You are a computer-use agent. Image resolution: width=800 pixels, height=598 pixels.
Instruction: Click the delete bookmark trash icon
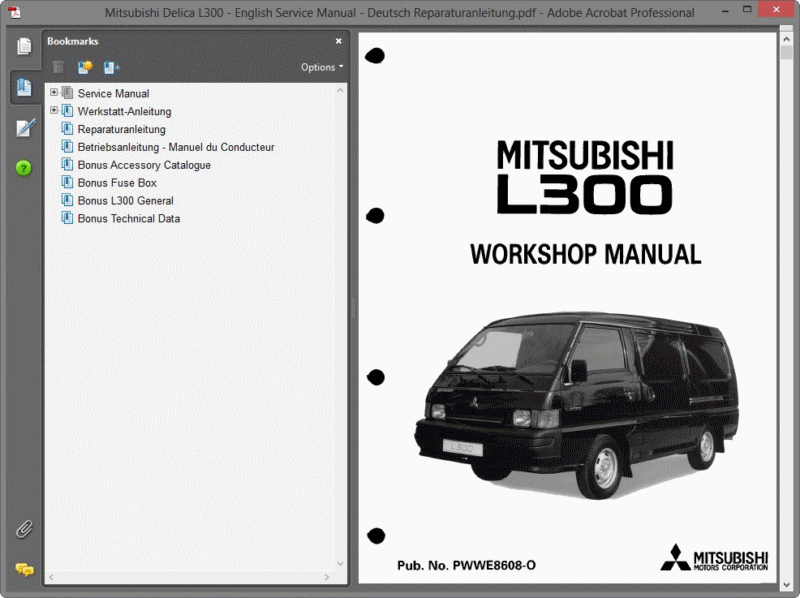(58, 67)
